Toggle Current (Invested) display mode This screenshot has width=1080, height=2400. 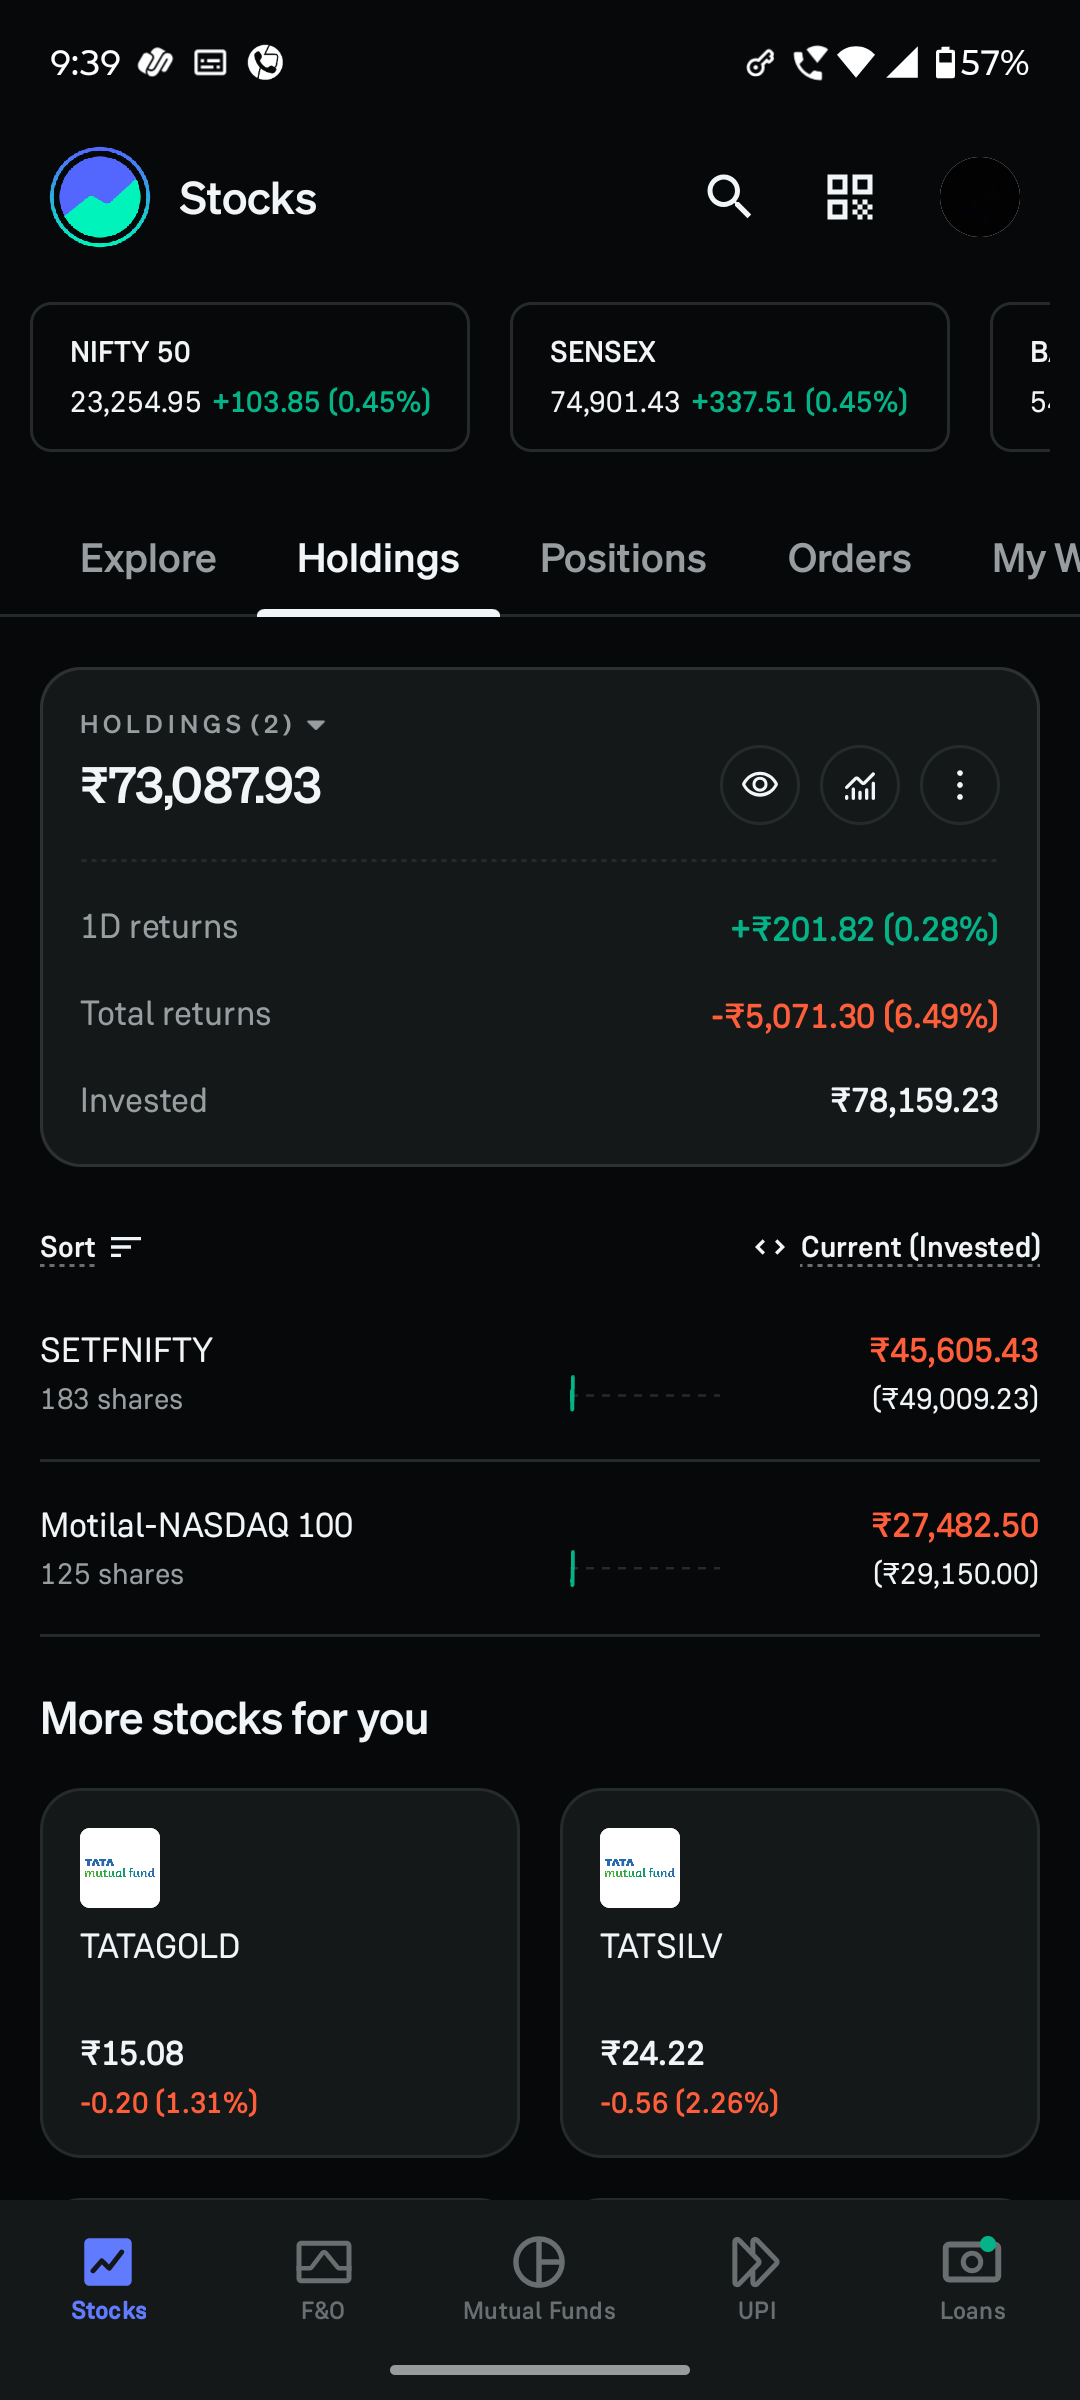pos(919,1247)
